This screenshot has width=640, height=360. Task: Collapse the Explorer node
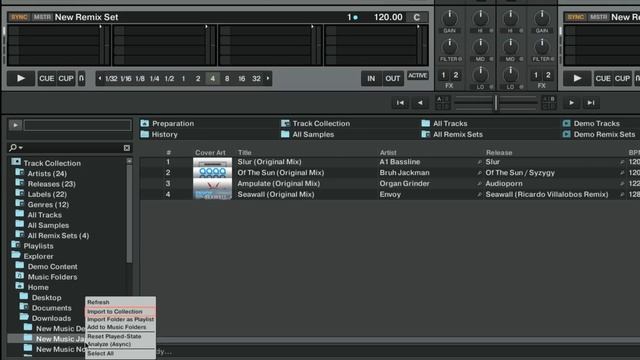38,256
